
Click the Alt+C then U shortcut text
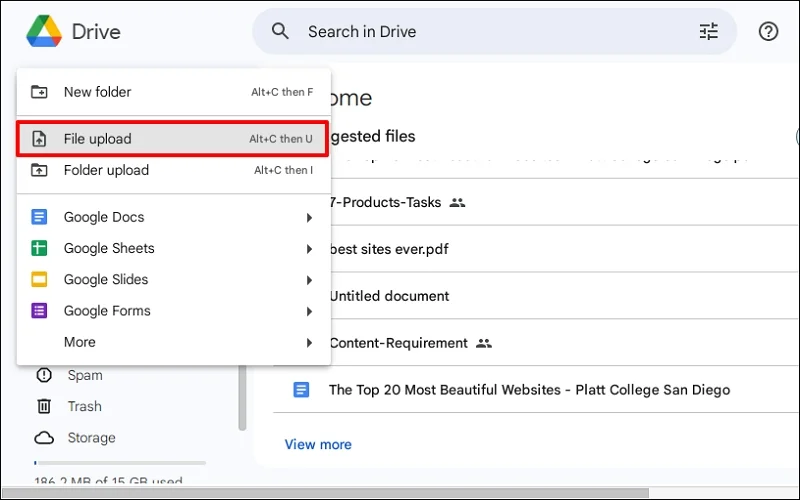click(281, 139)
